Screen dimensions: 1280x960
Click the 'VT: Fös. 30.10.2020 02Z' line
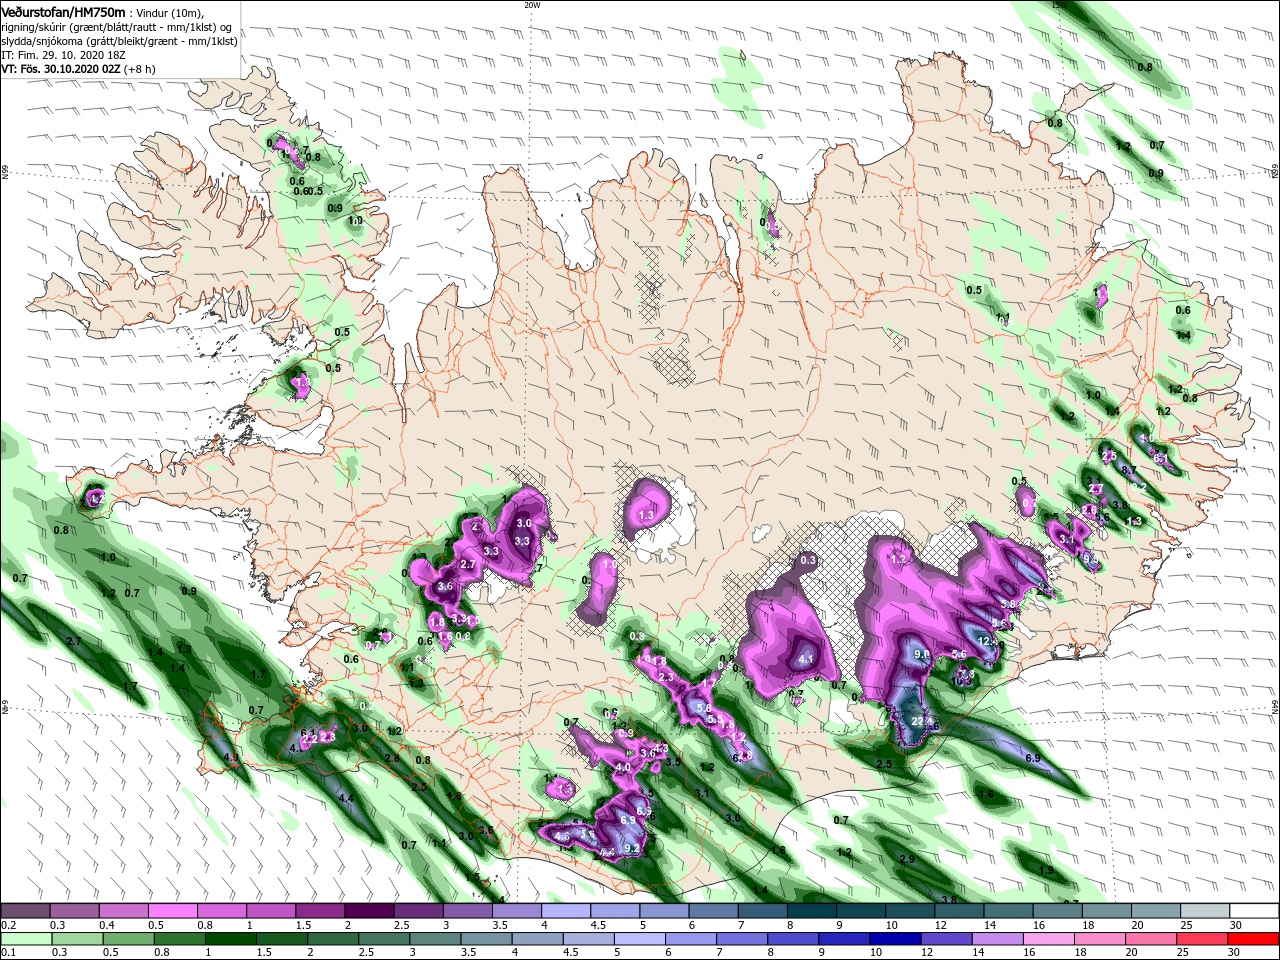(62, 69)
